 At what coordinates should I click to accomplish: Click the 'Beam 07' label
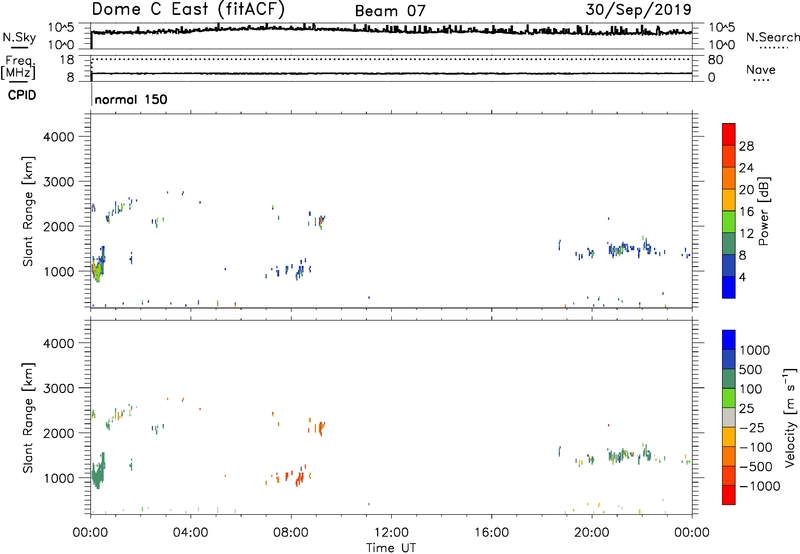[x=390, y=11]
